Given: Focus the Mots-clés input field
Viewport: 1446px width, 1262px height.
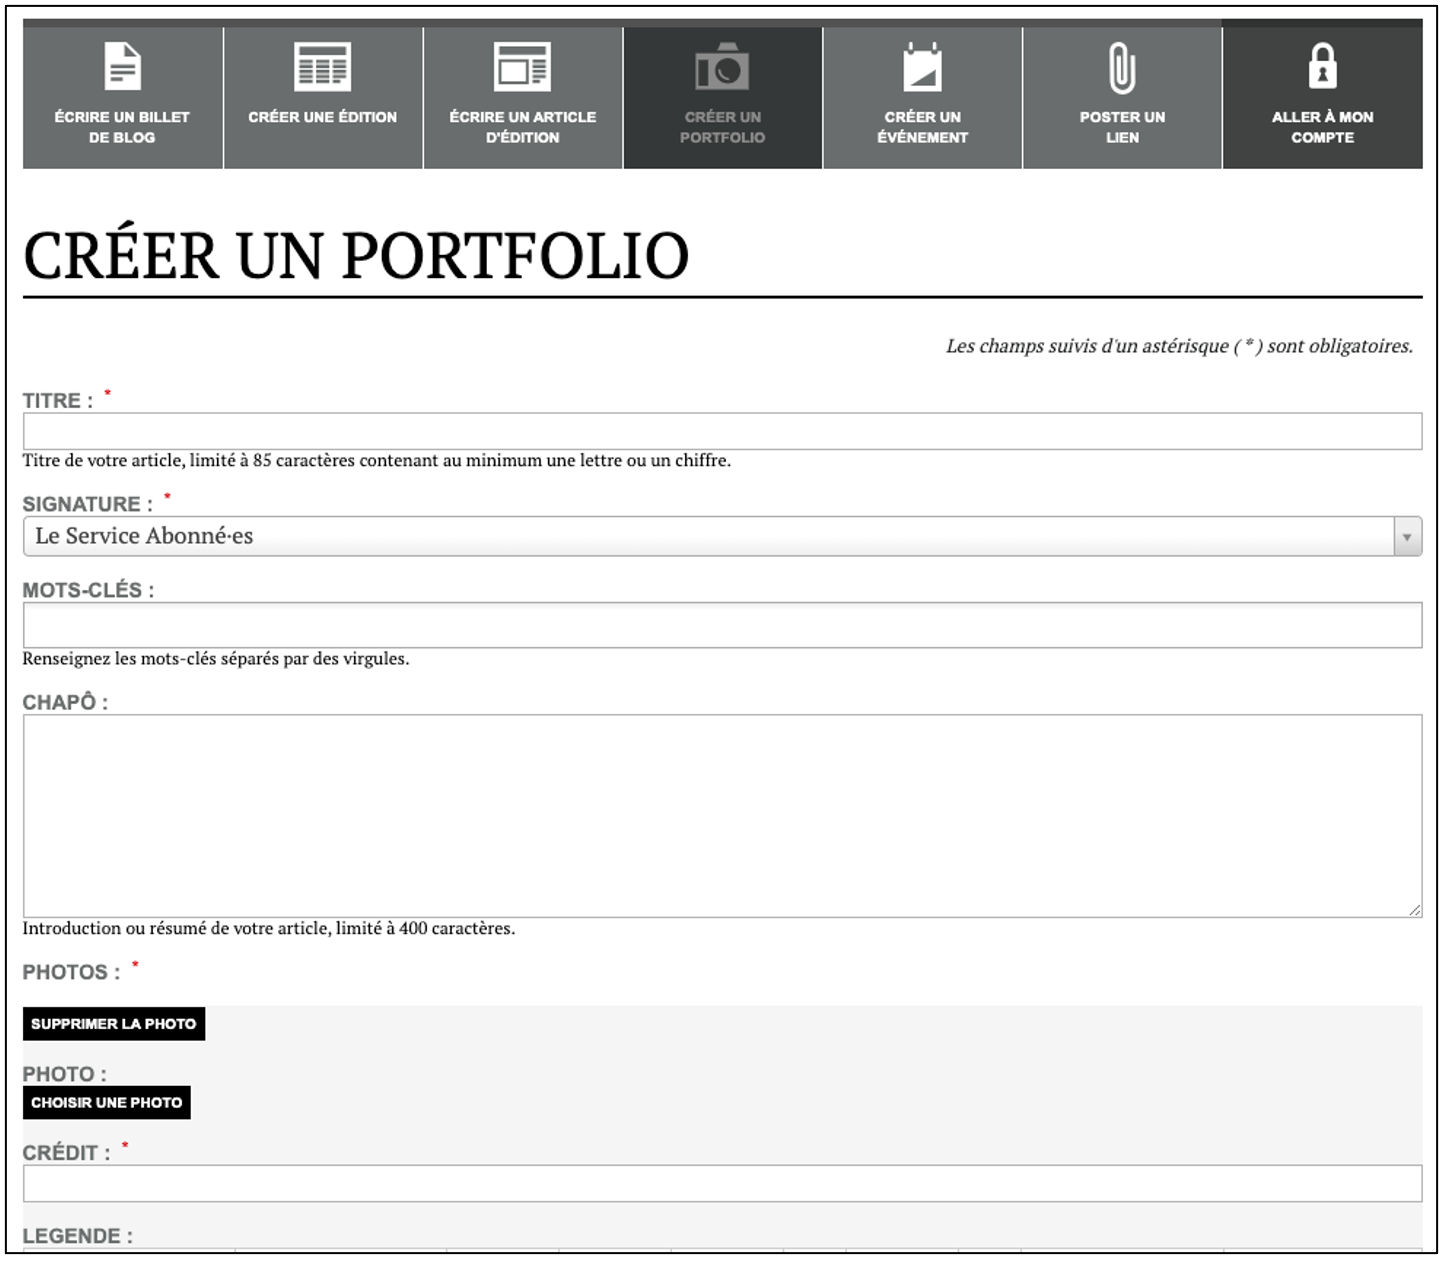Looking at the screenshot, I should [722, 625].
